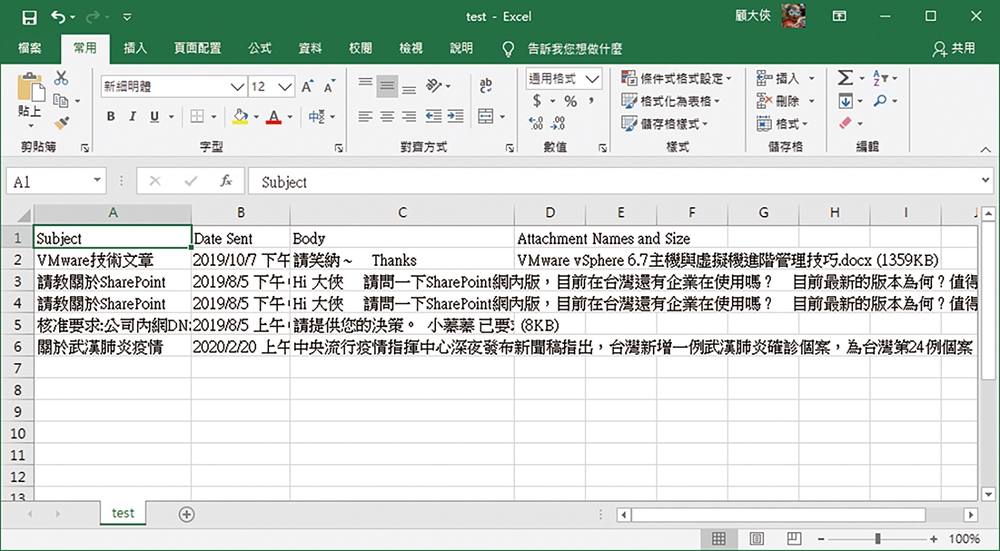Collapse the ribbon with the up chevron
Screen dimensions: 1000x551
tap(985, 150)
